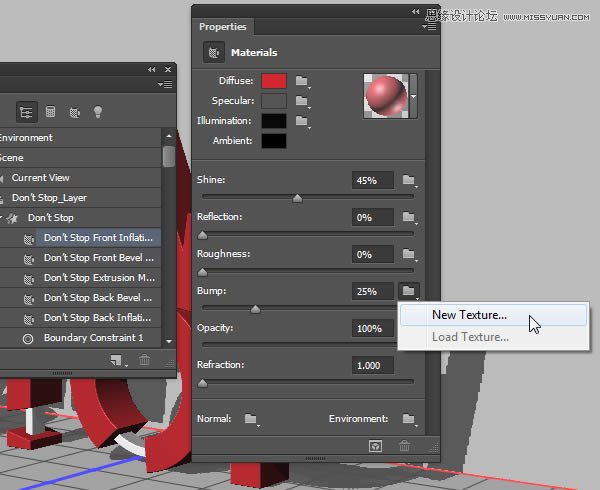Select the Don't Stop_Layer row

(80, 198)
